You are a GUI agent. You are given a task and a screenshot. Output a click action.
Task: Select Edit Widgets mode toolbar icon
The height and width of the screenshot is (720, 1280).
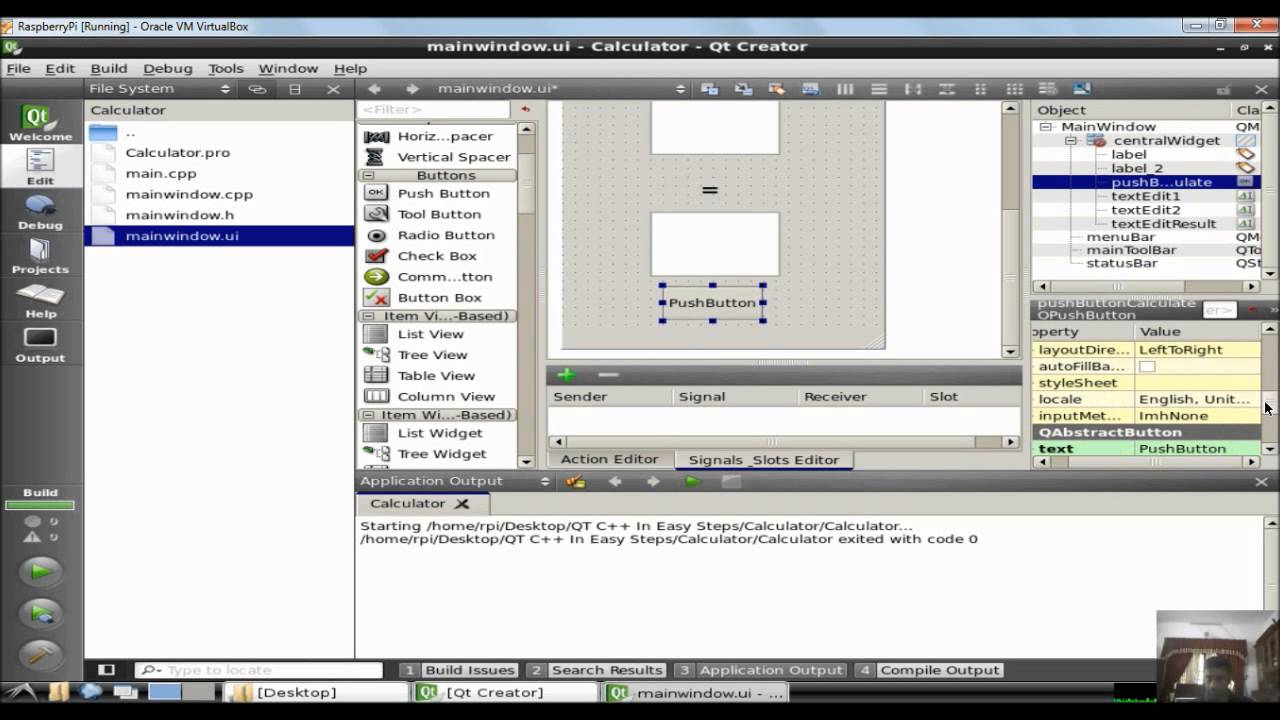[709, 89]
